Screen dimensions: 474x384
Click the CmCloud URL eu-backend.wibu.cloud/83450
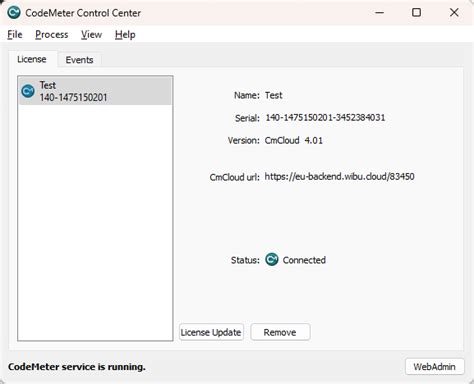click(339, 176)
